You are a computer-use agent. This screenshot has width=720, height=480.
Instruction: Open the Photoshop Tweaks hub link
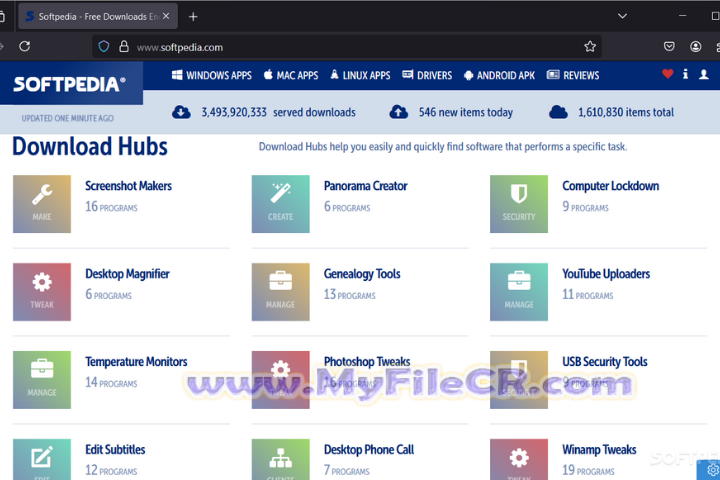point(367,362)
